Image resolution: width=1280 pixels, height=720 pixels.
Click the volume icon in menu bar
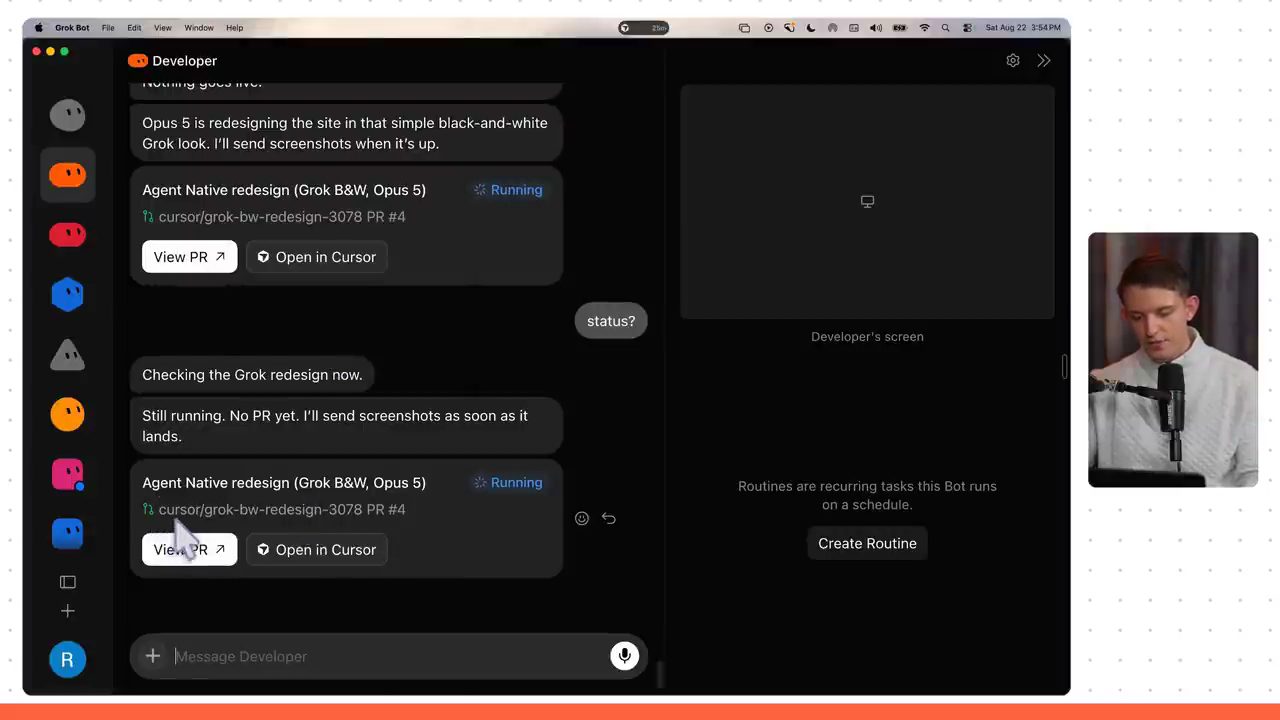(876, 28)
